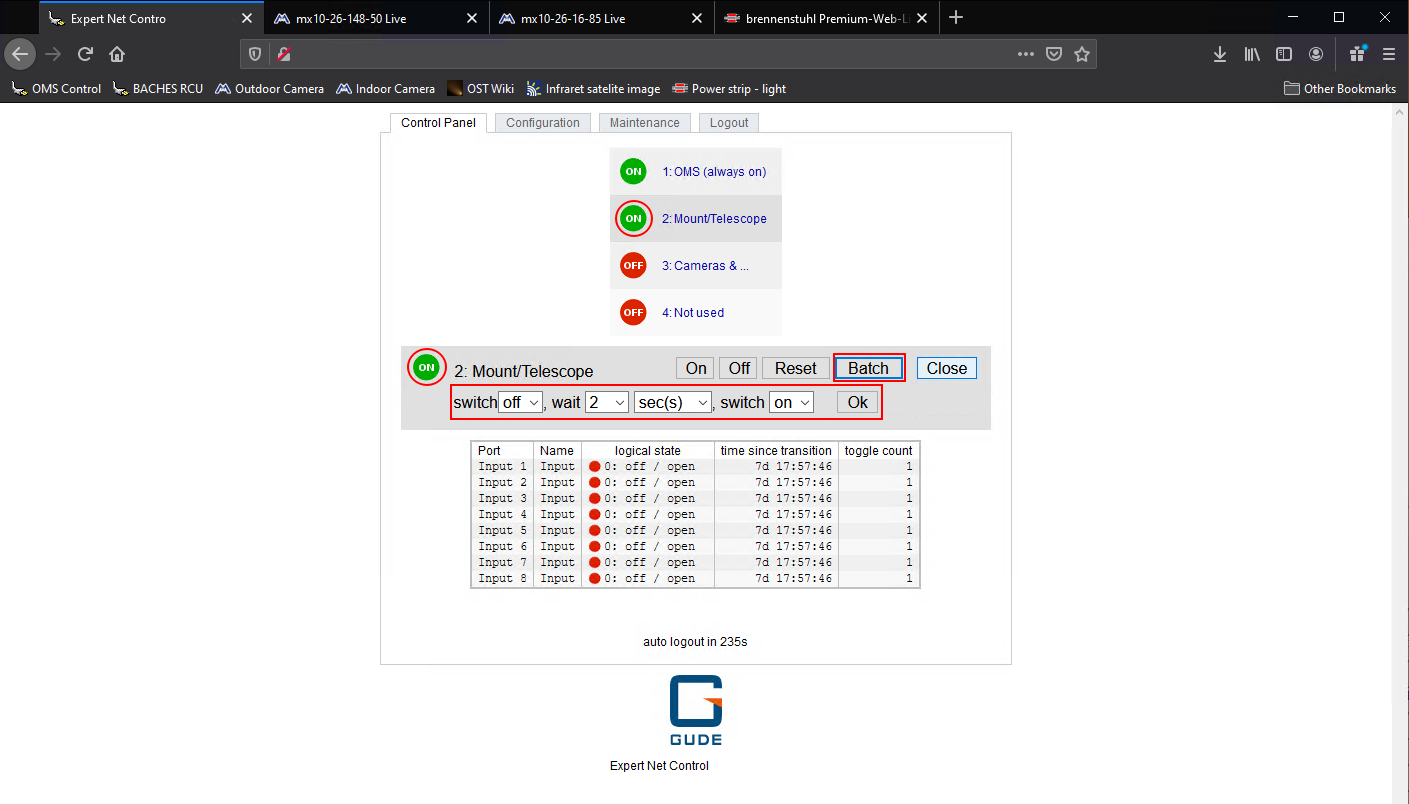
Task: Expand the wait duration number dropdown
Action: [606, 402]
